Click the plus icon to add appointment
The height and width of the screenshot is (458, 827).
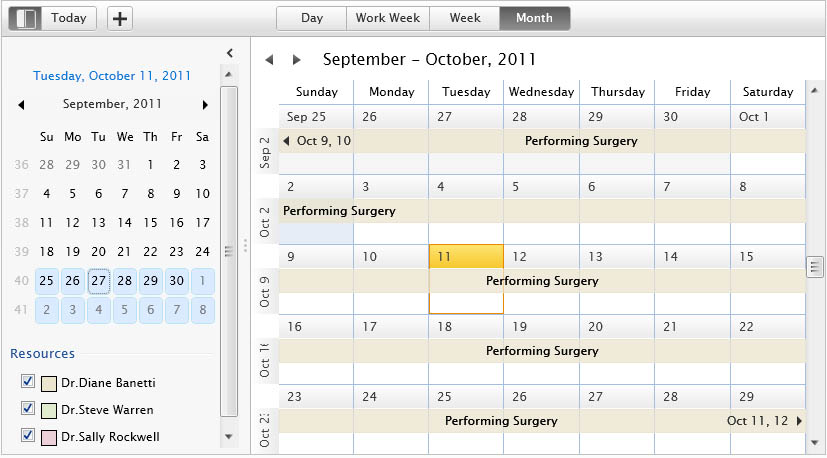click(120, 19)
